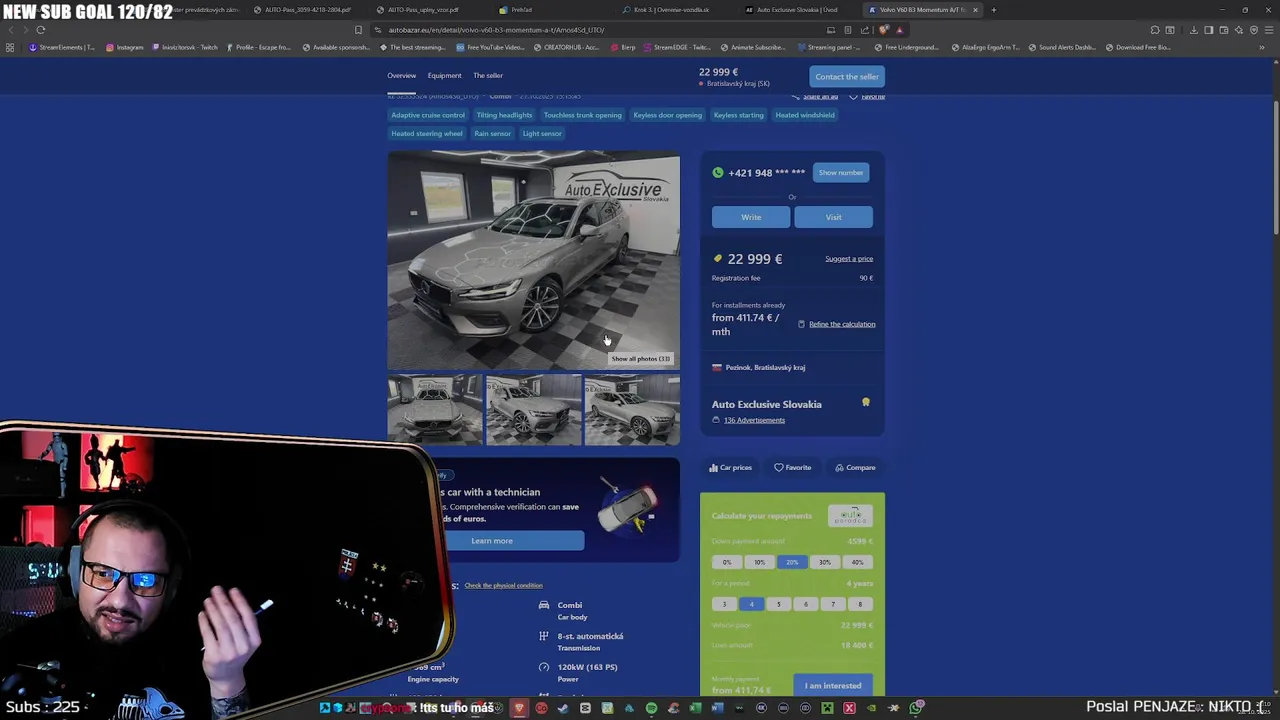
Task: Choose 7 year repayment period
Action: pyautogui.click(x=832, y=604)
